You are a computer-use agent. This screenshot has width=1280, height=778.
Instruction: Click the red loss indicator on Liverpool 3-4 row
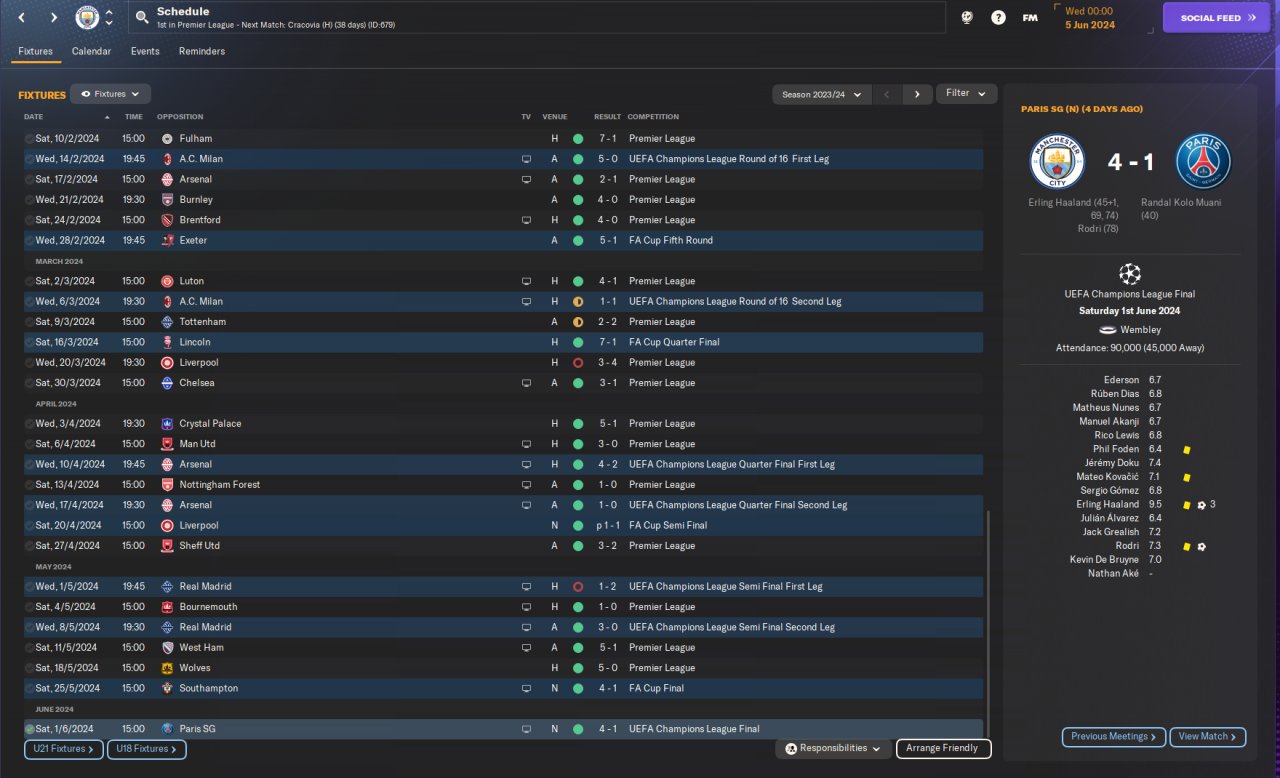578,363
